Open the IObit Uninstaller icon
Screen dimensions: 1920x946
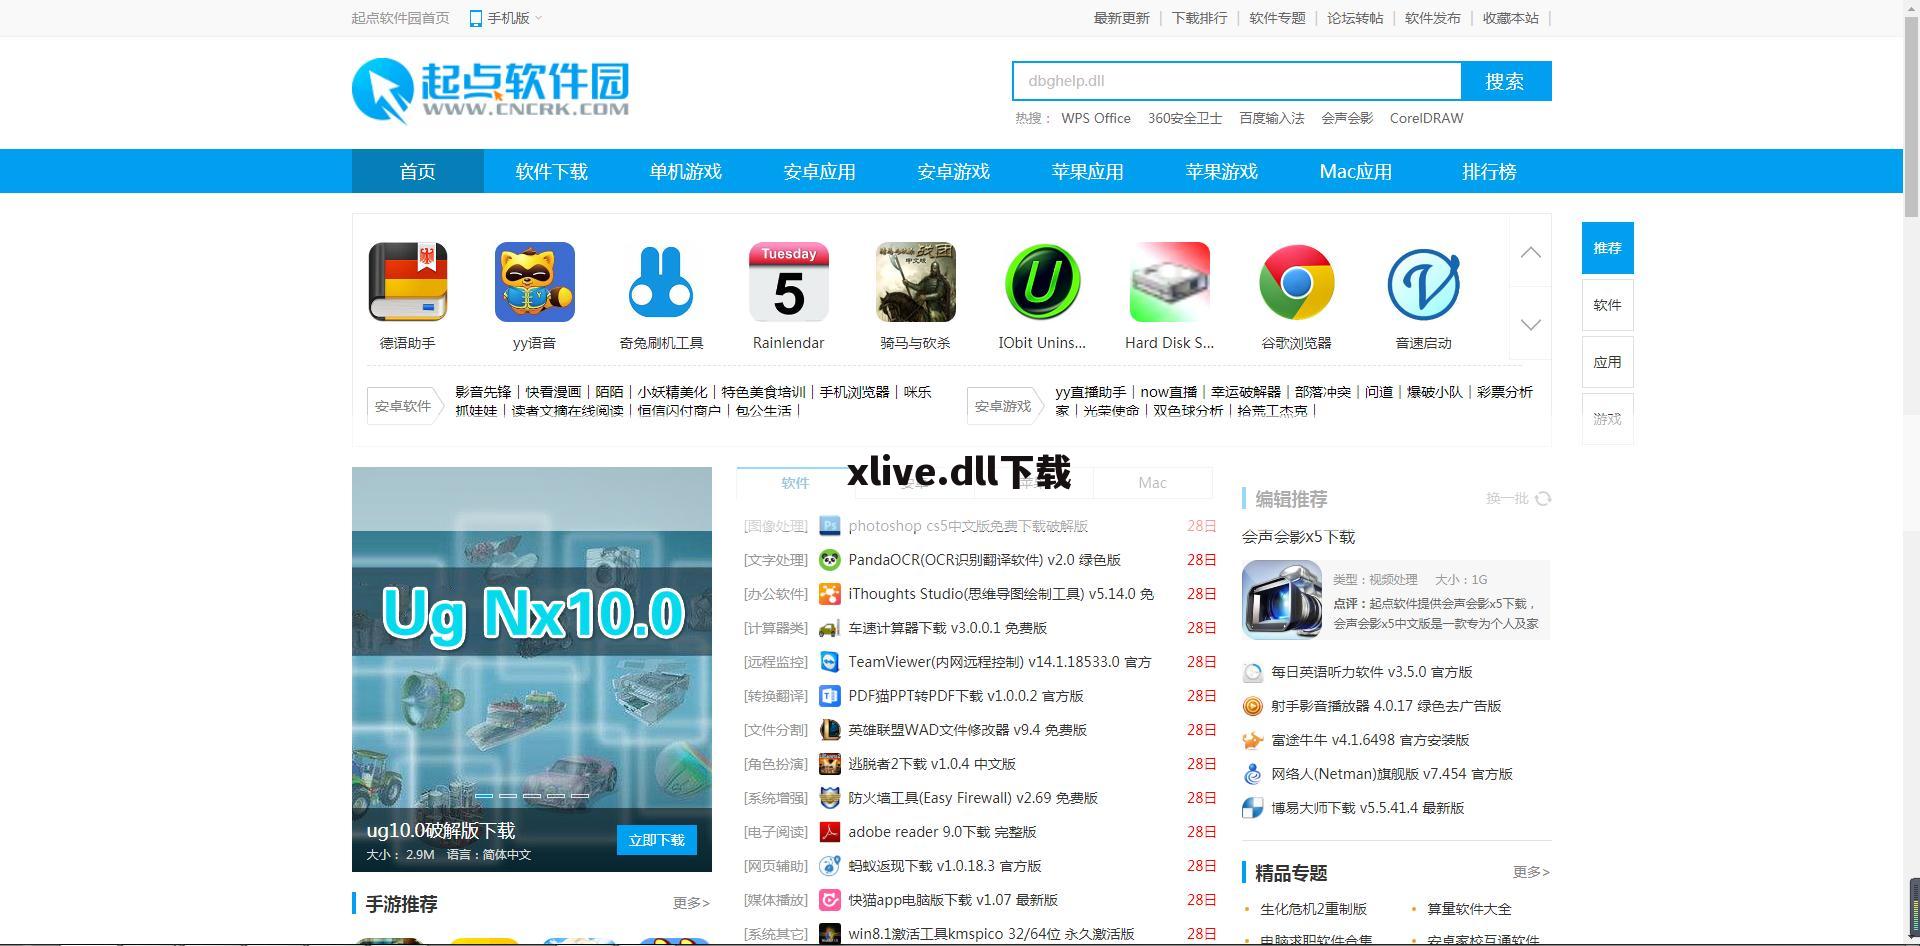(1042, 282)
